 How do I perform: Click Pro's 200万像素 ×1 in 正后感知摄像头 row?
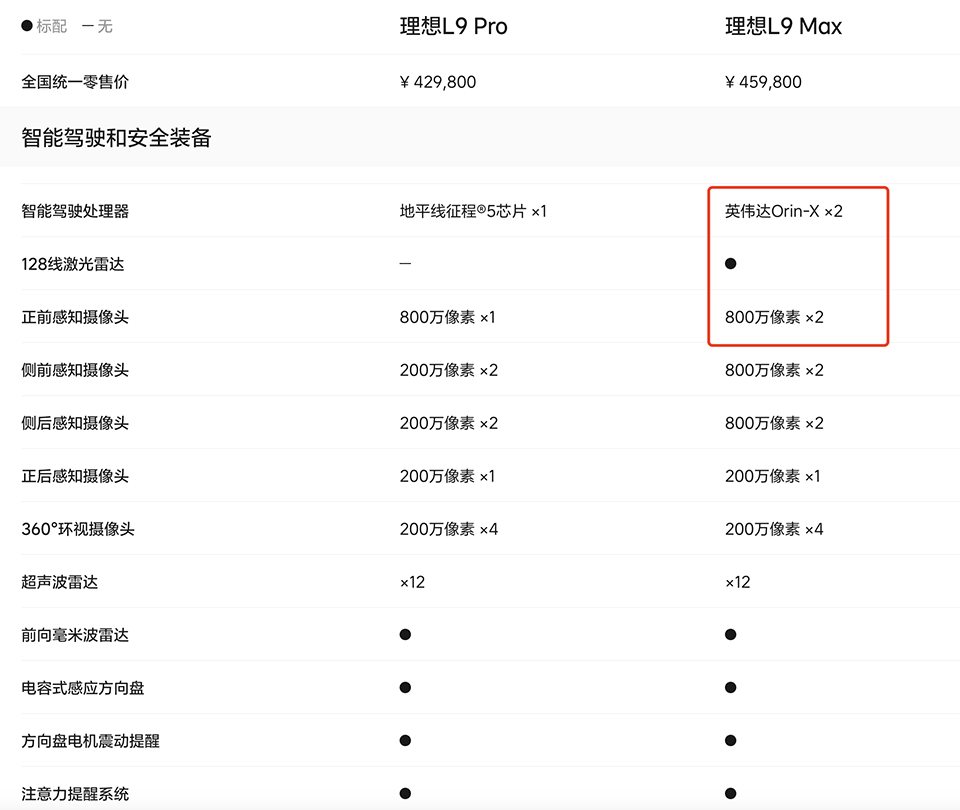(448, 476)
